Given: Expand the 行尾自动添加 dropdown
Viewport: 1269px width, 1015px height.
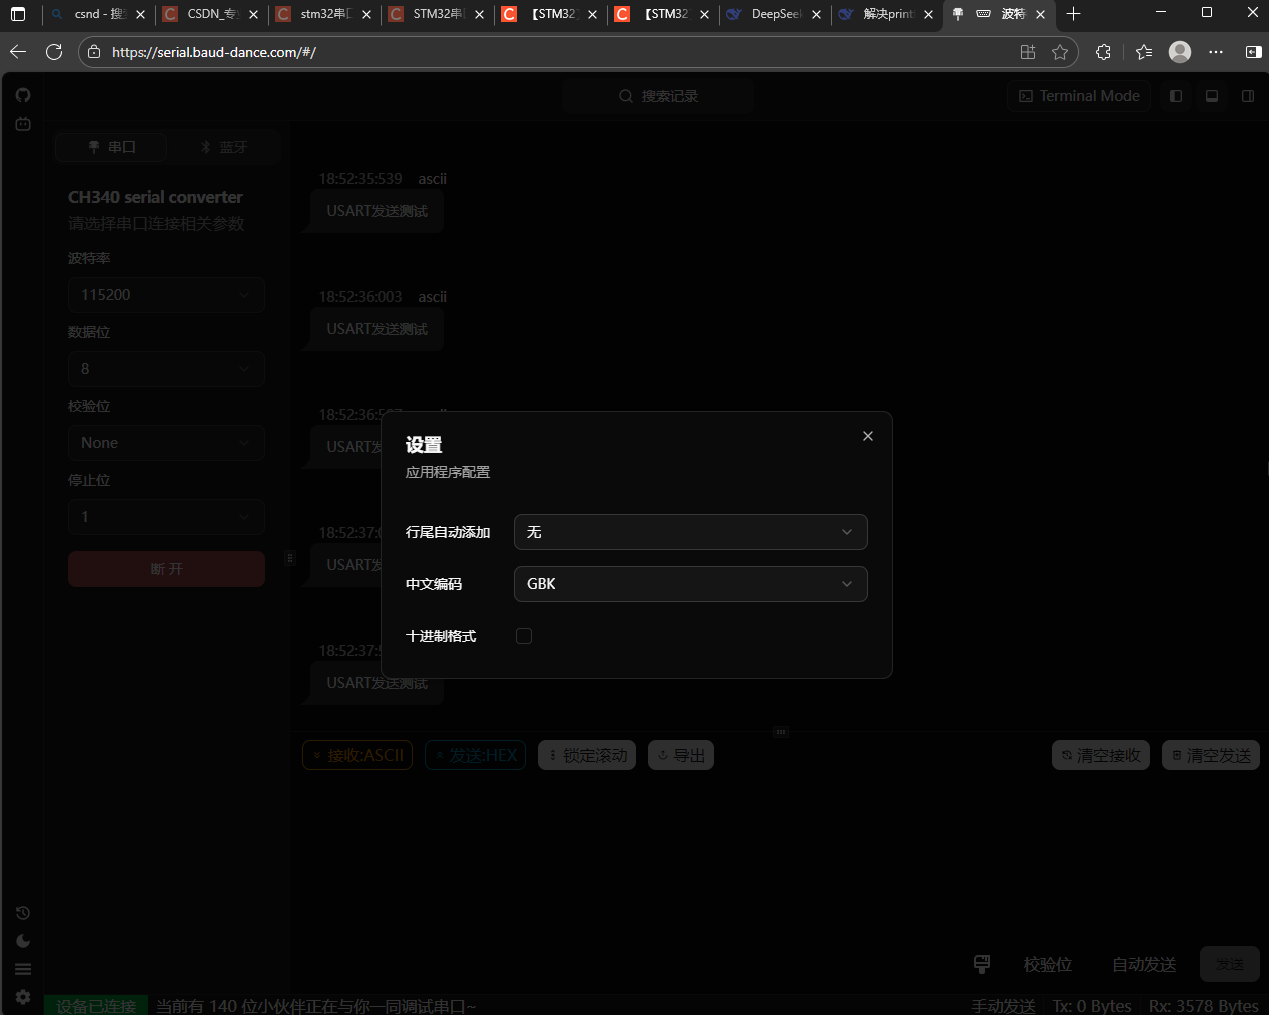Looking at the screenshot, I should coord(690,532).
